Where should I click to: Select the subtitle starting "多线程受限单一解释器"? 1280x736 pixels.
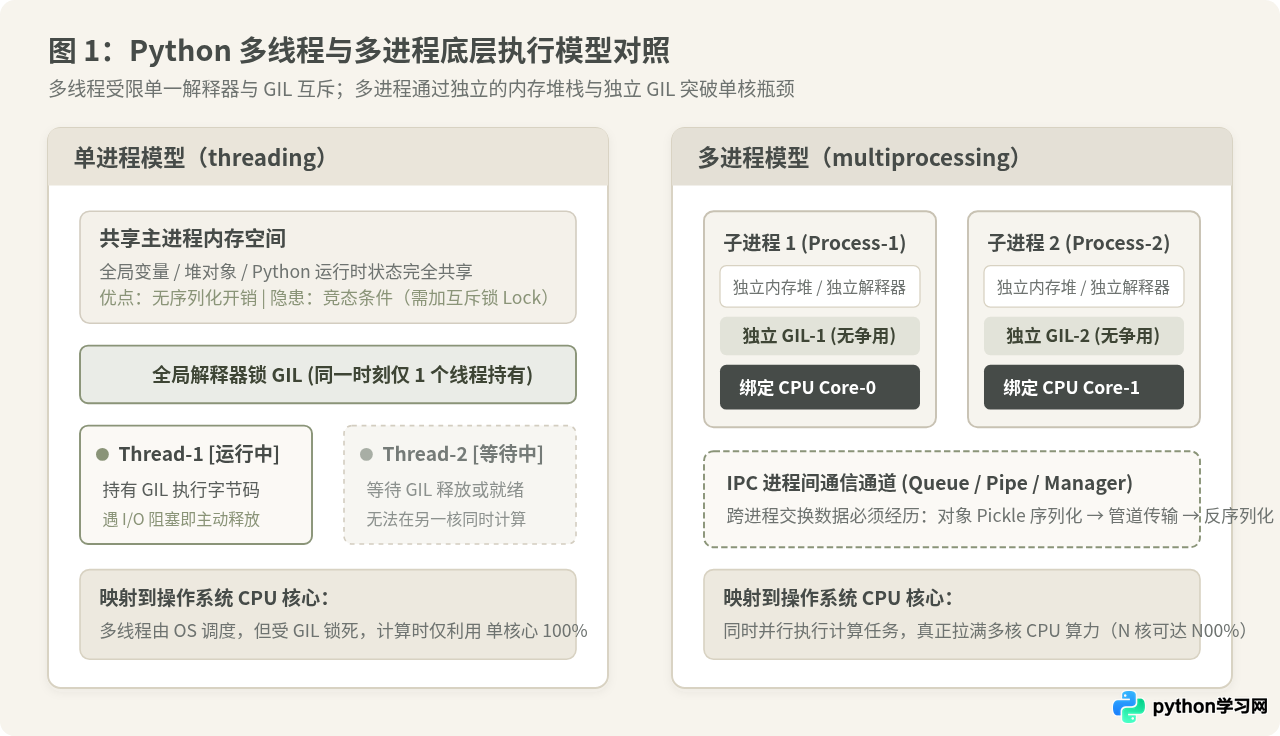421,89
